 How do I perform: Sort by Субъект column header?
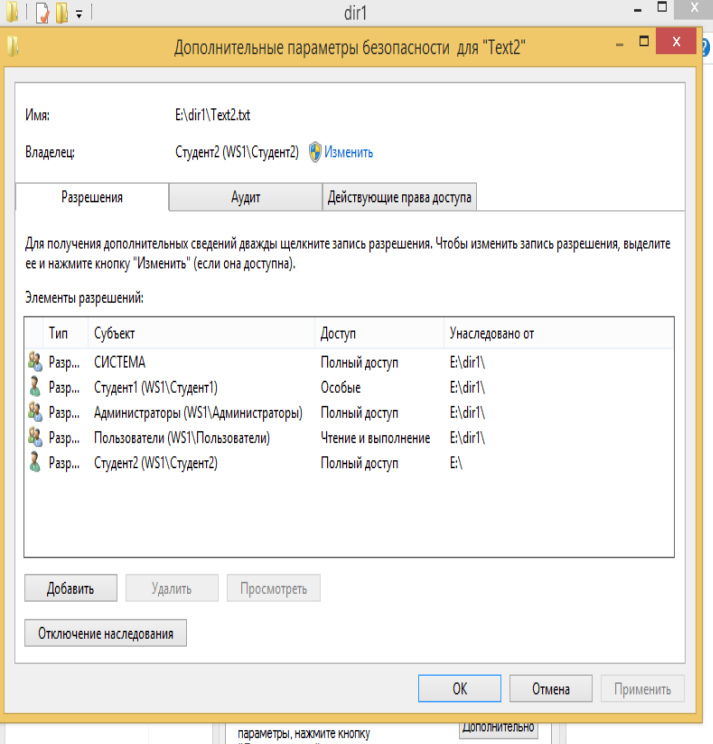tap(201, 333)
